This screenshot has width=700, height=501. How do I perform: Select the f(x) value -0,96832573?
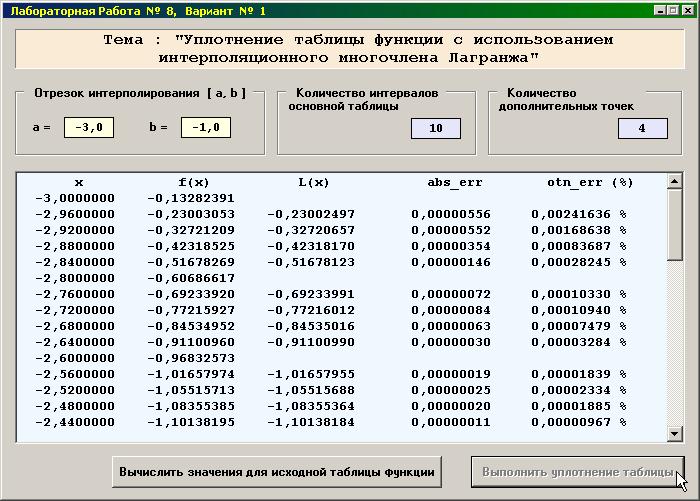[191, 359]
